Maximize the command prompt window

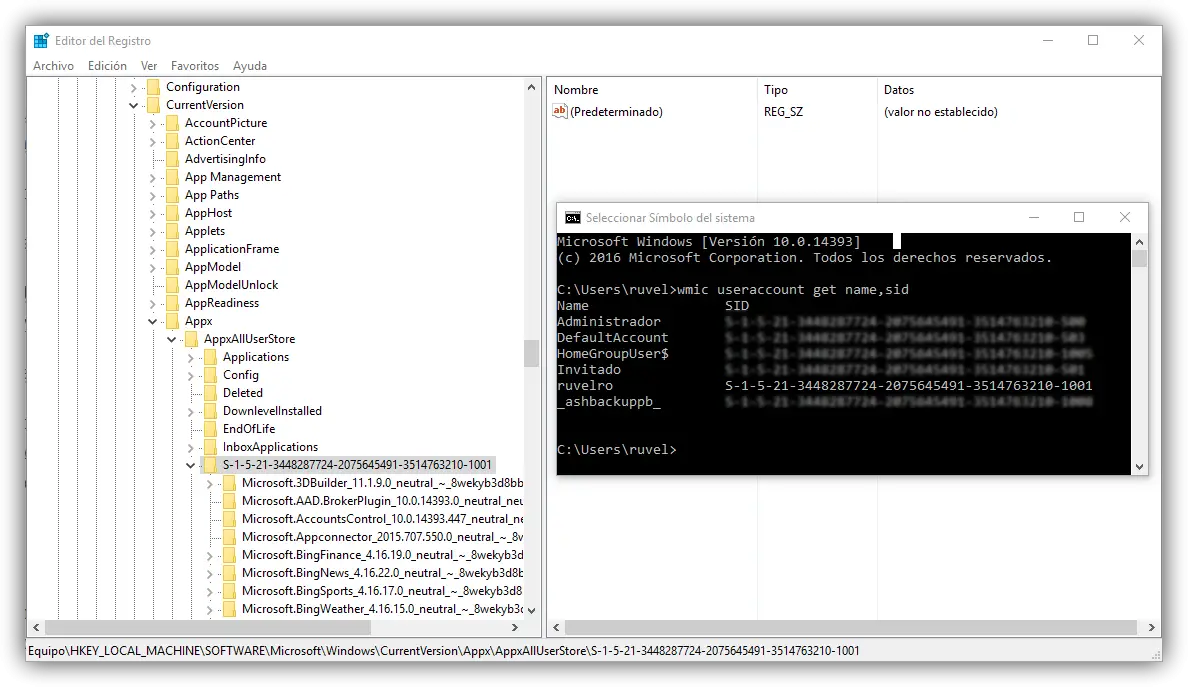[1079, 217]
